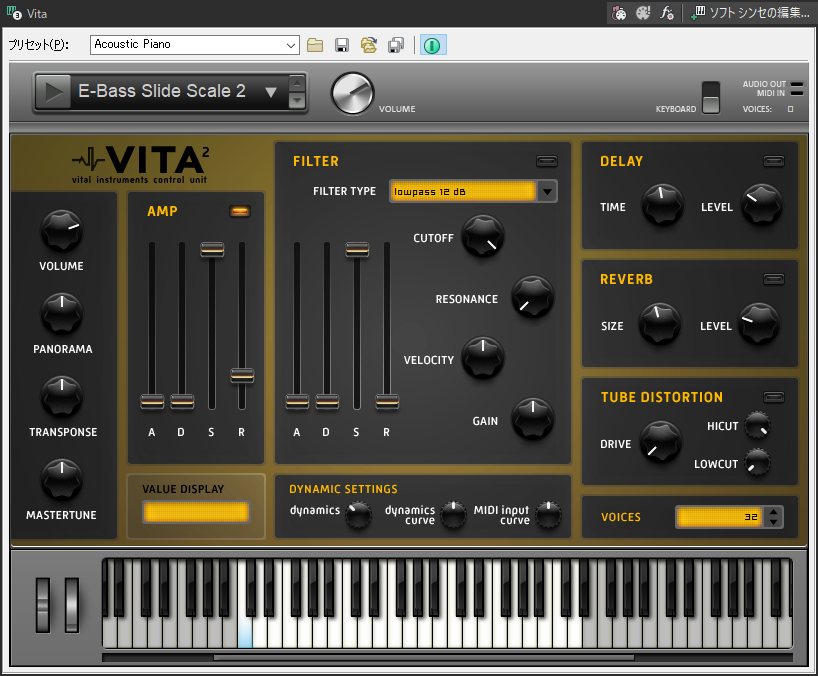Decrease VOICES count with down arrow
The width and height of the screenshot is (818, 676).
coord(773,522)
